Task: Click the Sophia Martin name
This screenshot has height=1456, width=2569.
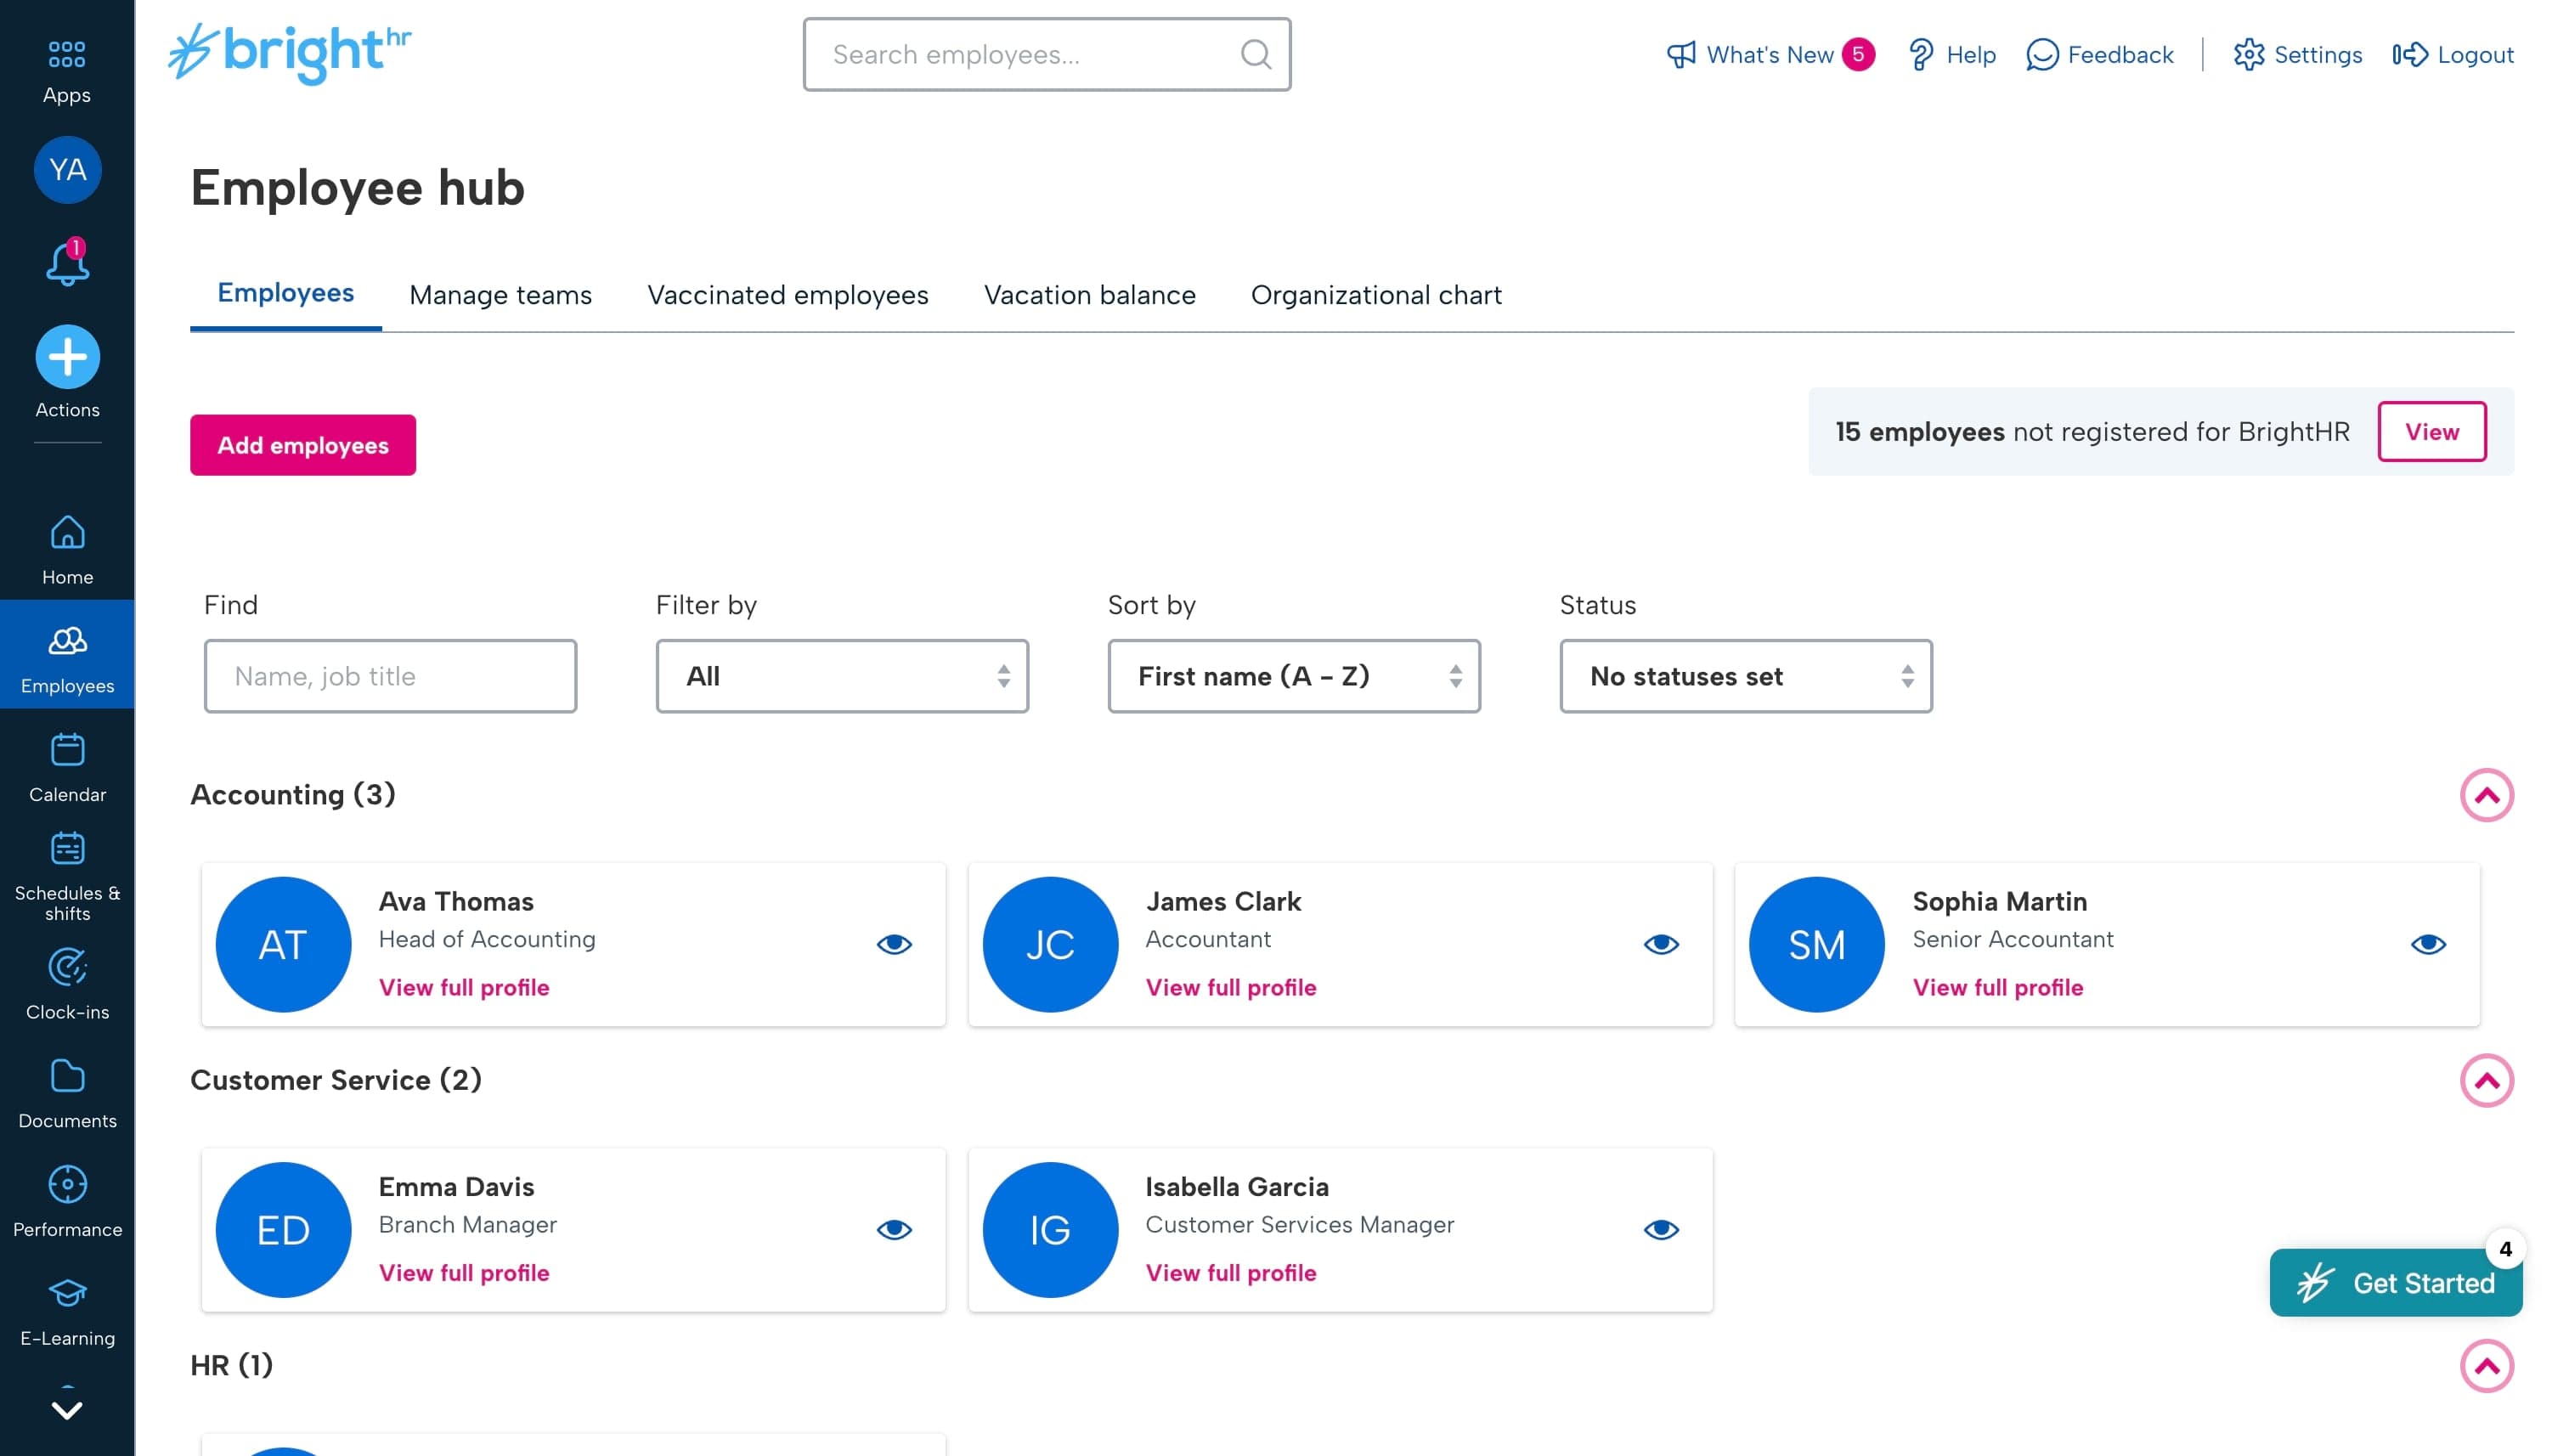Action: tap(2000, 901)
